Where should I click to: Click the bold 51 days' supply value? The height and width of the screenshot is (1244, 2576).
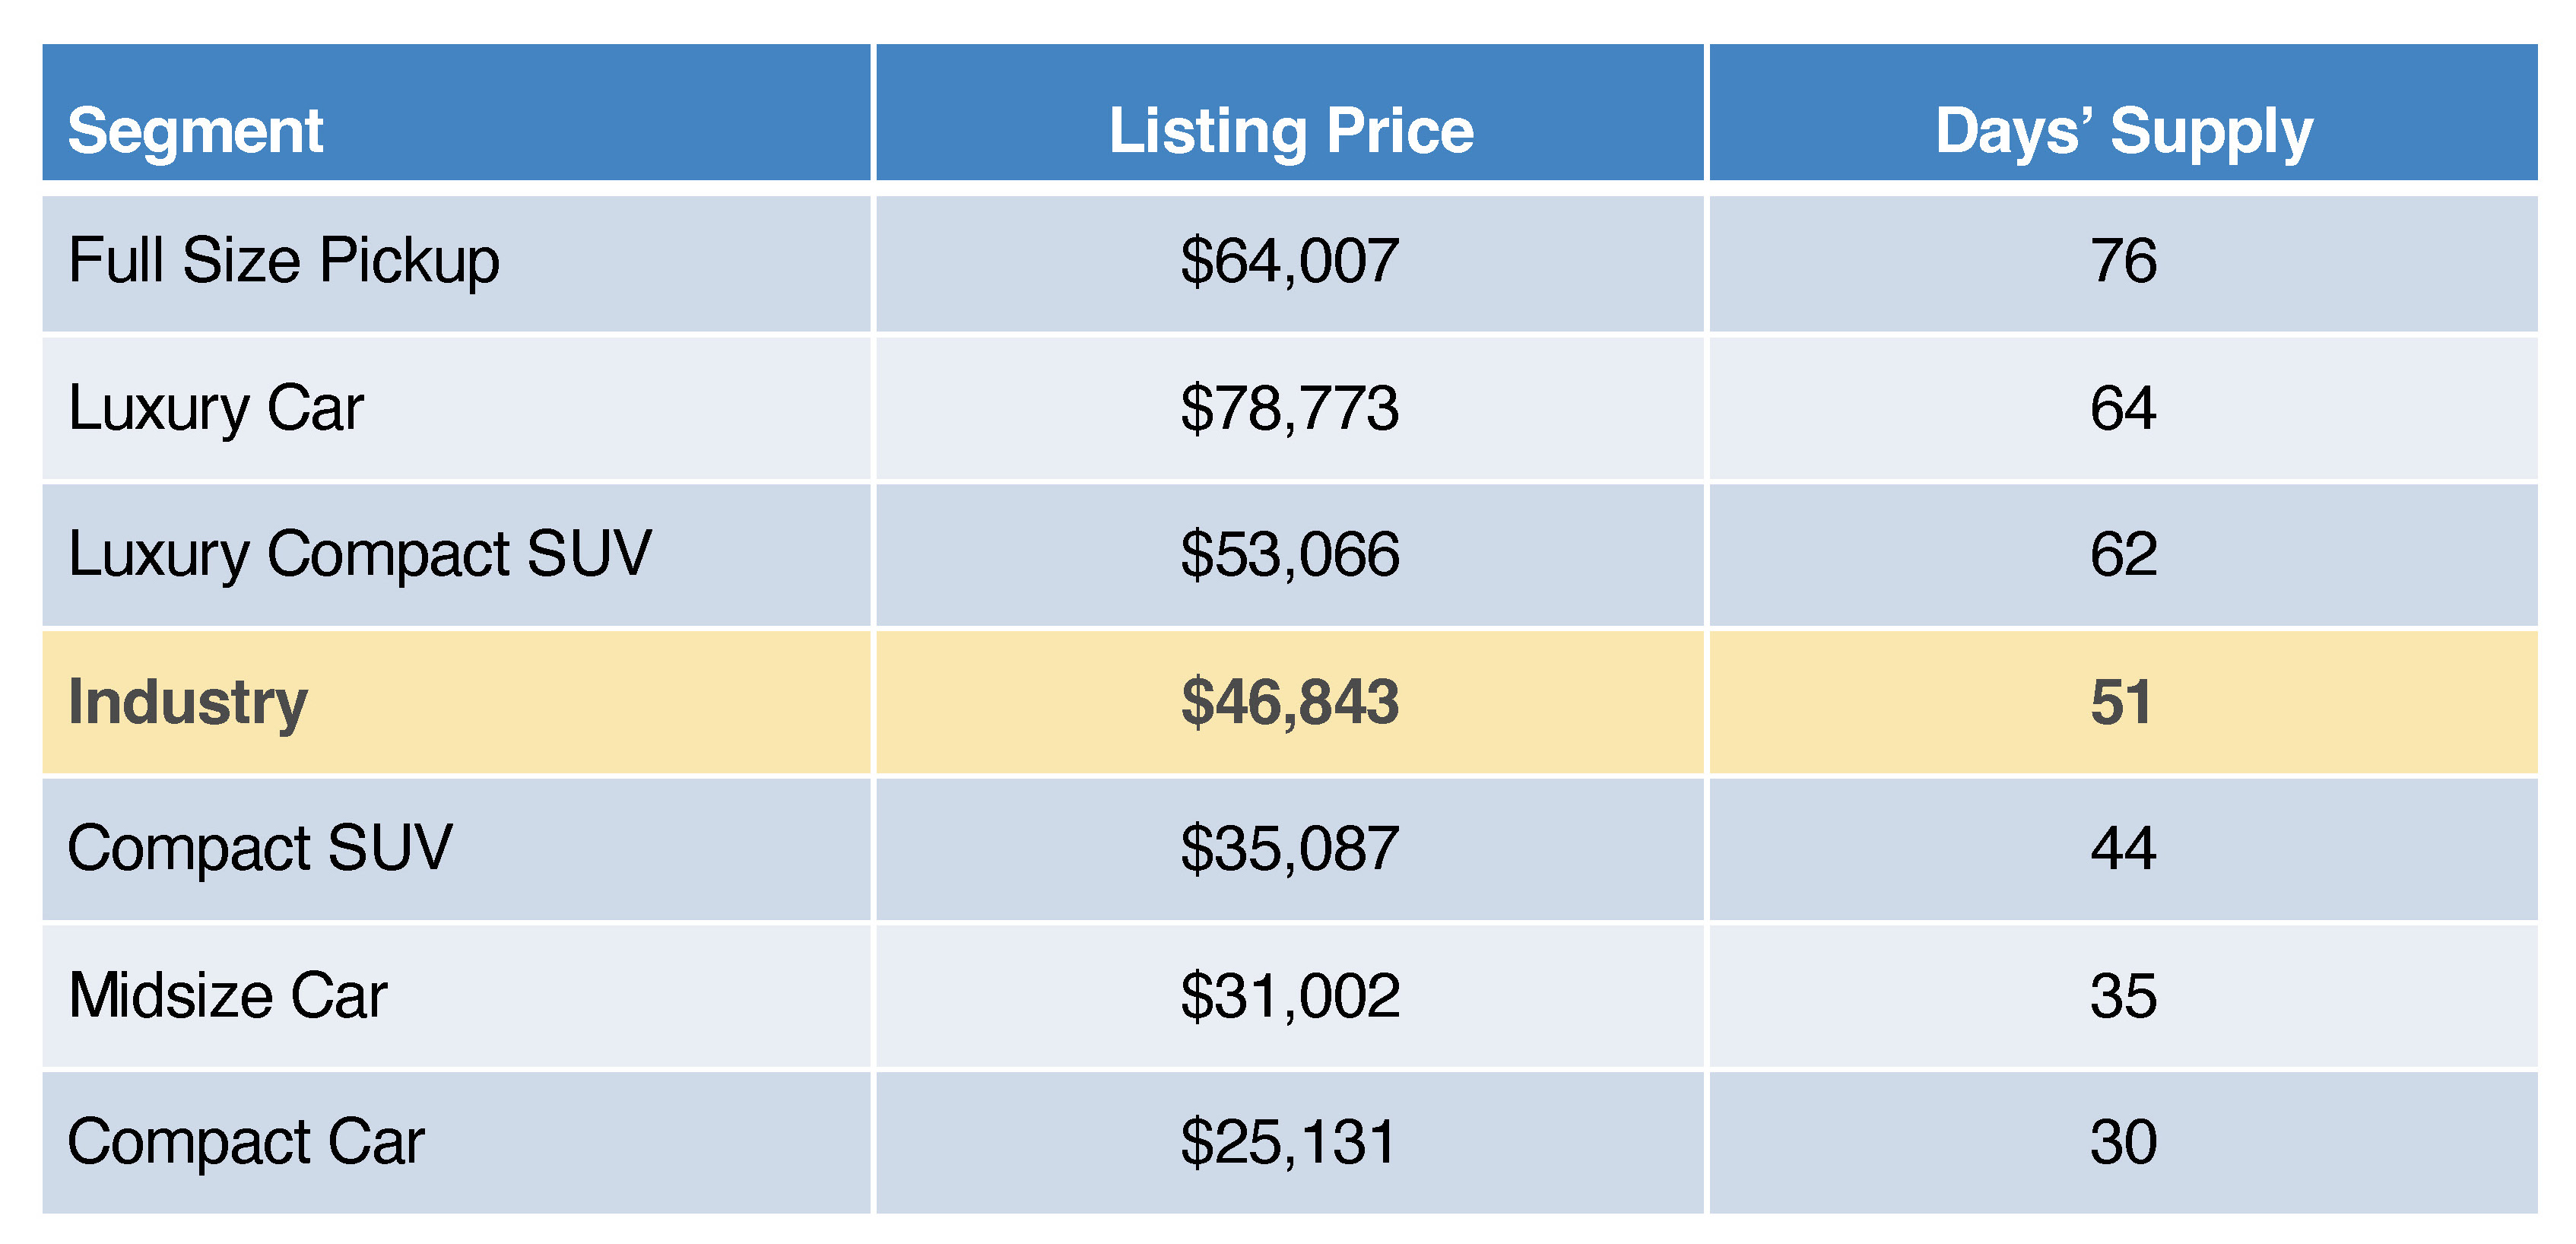[x=2120, y=702]
